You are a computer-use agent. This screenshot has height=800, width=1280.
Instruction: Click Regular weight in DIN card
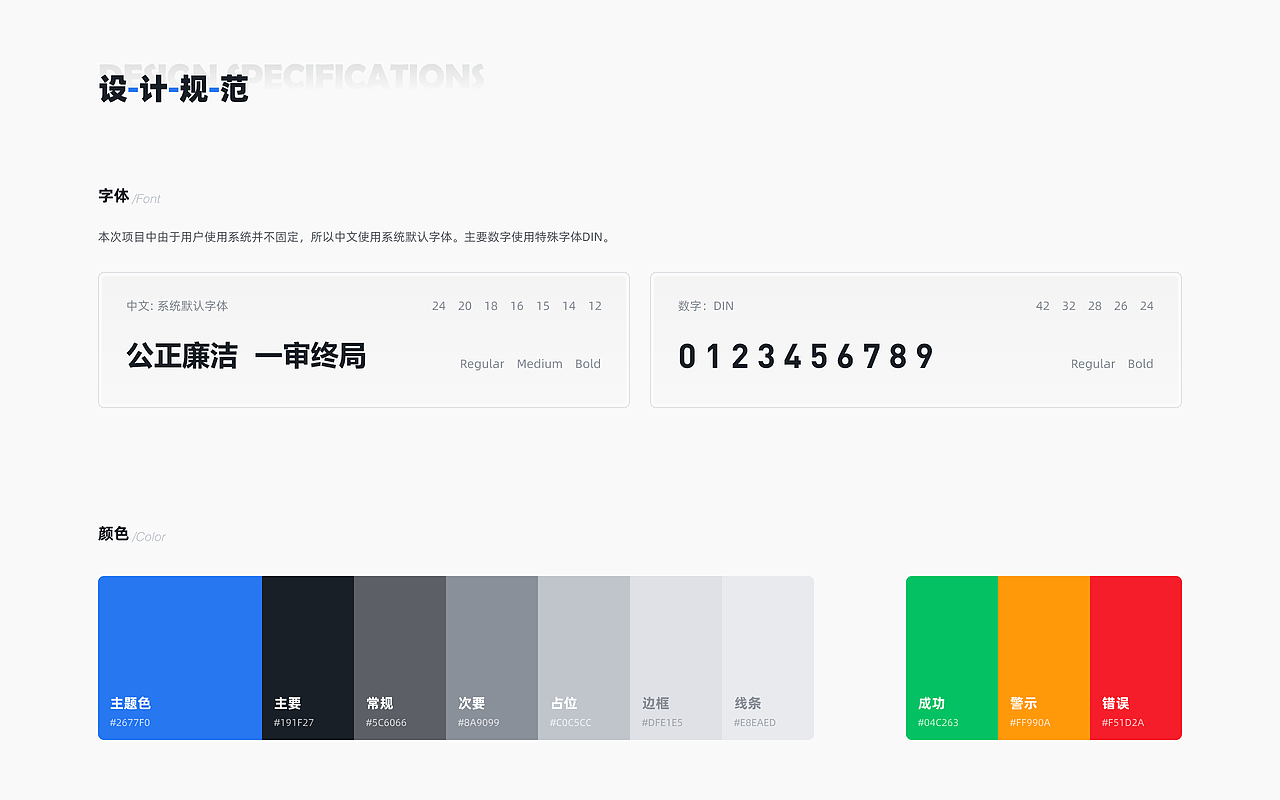tap(1093, 364)
